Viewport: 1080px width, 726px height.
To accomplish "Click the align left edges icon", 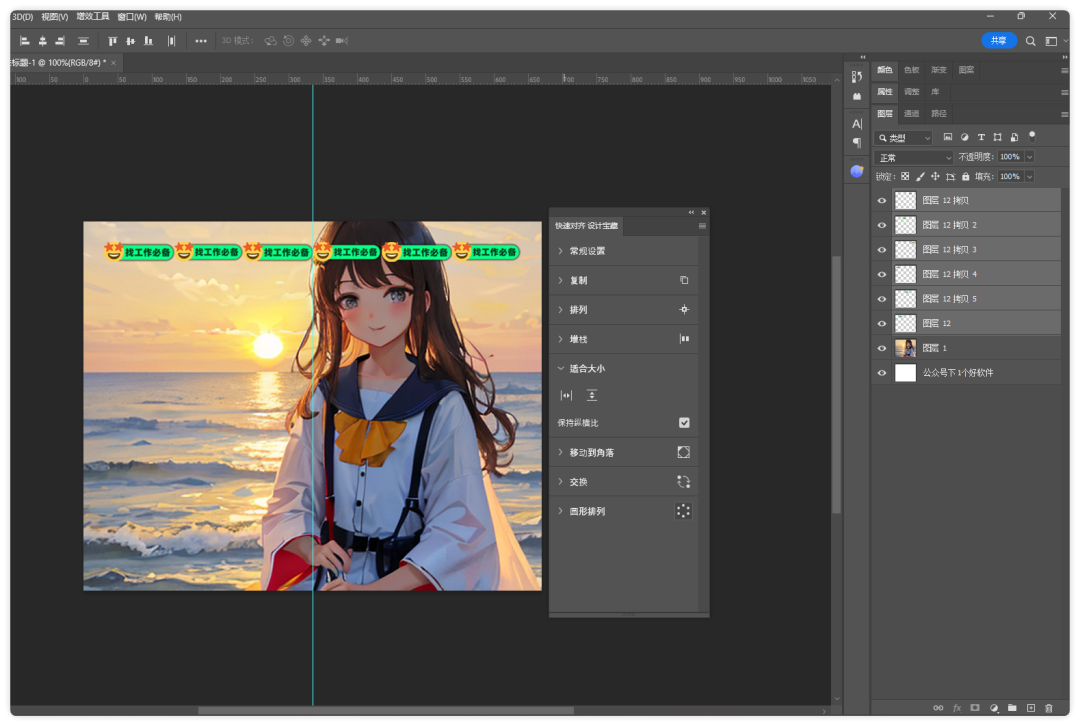I will [x=24, y=41].
